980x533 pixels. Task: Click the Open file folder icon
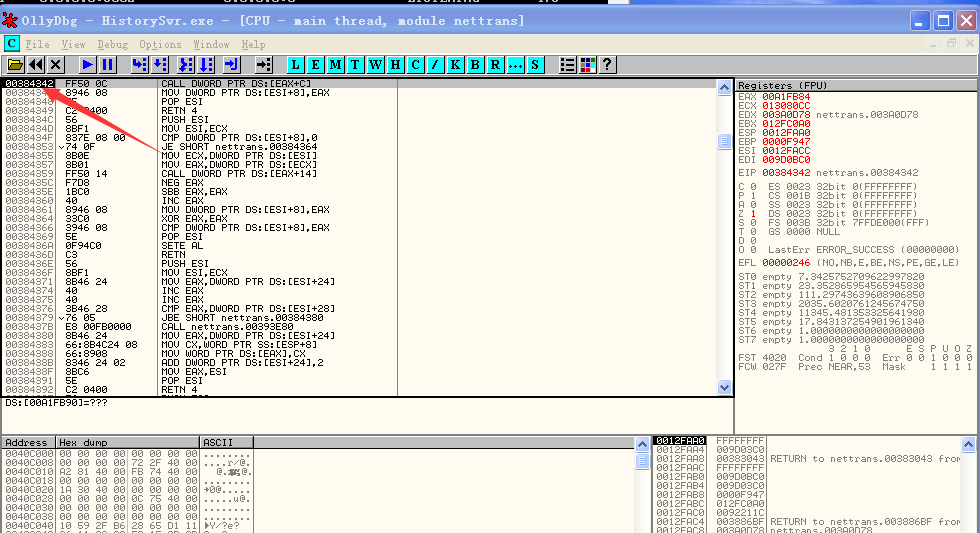(x=15, y=64)
